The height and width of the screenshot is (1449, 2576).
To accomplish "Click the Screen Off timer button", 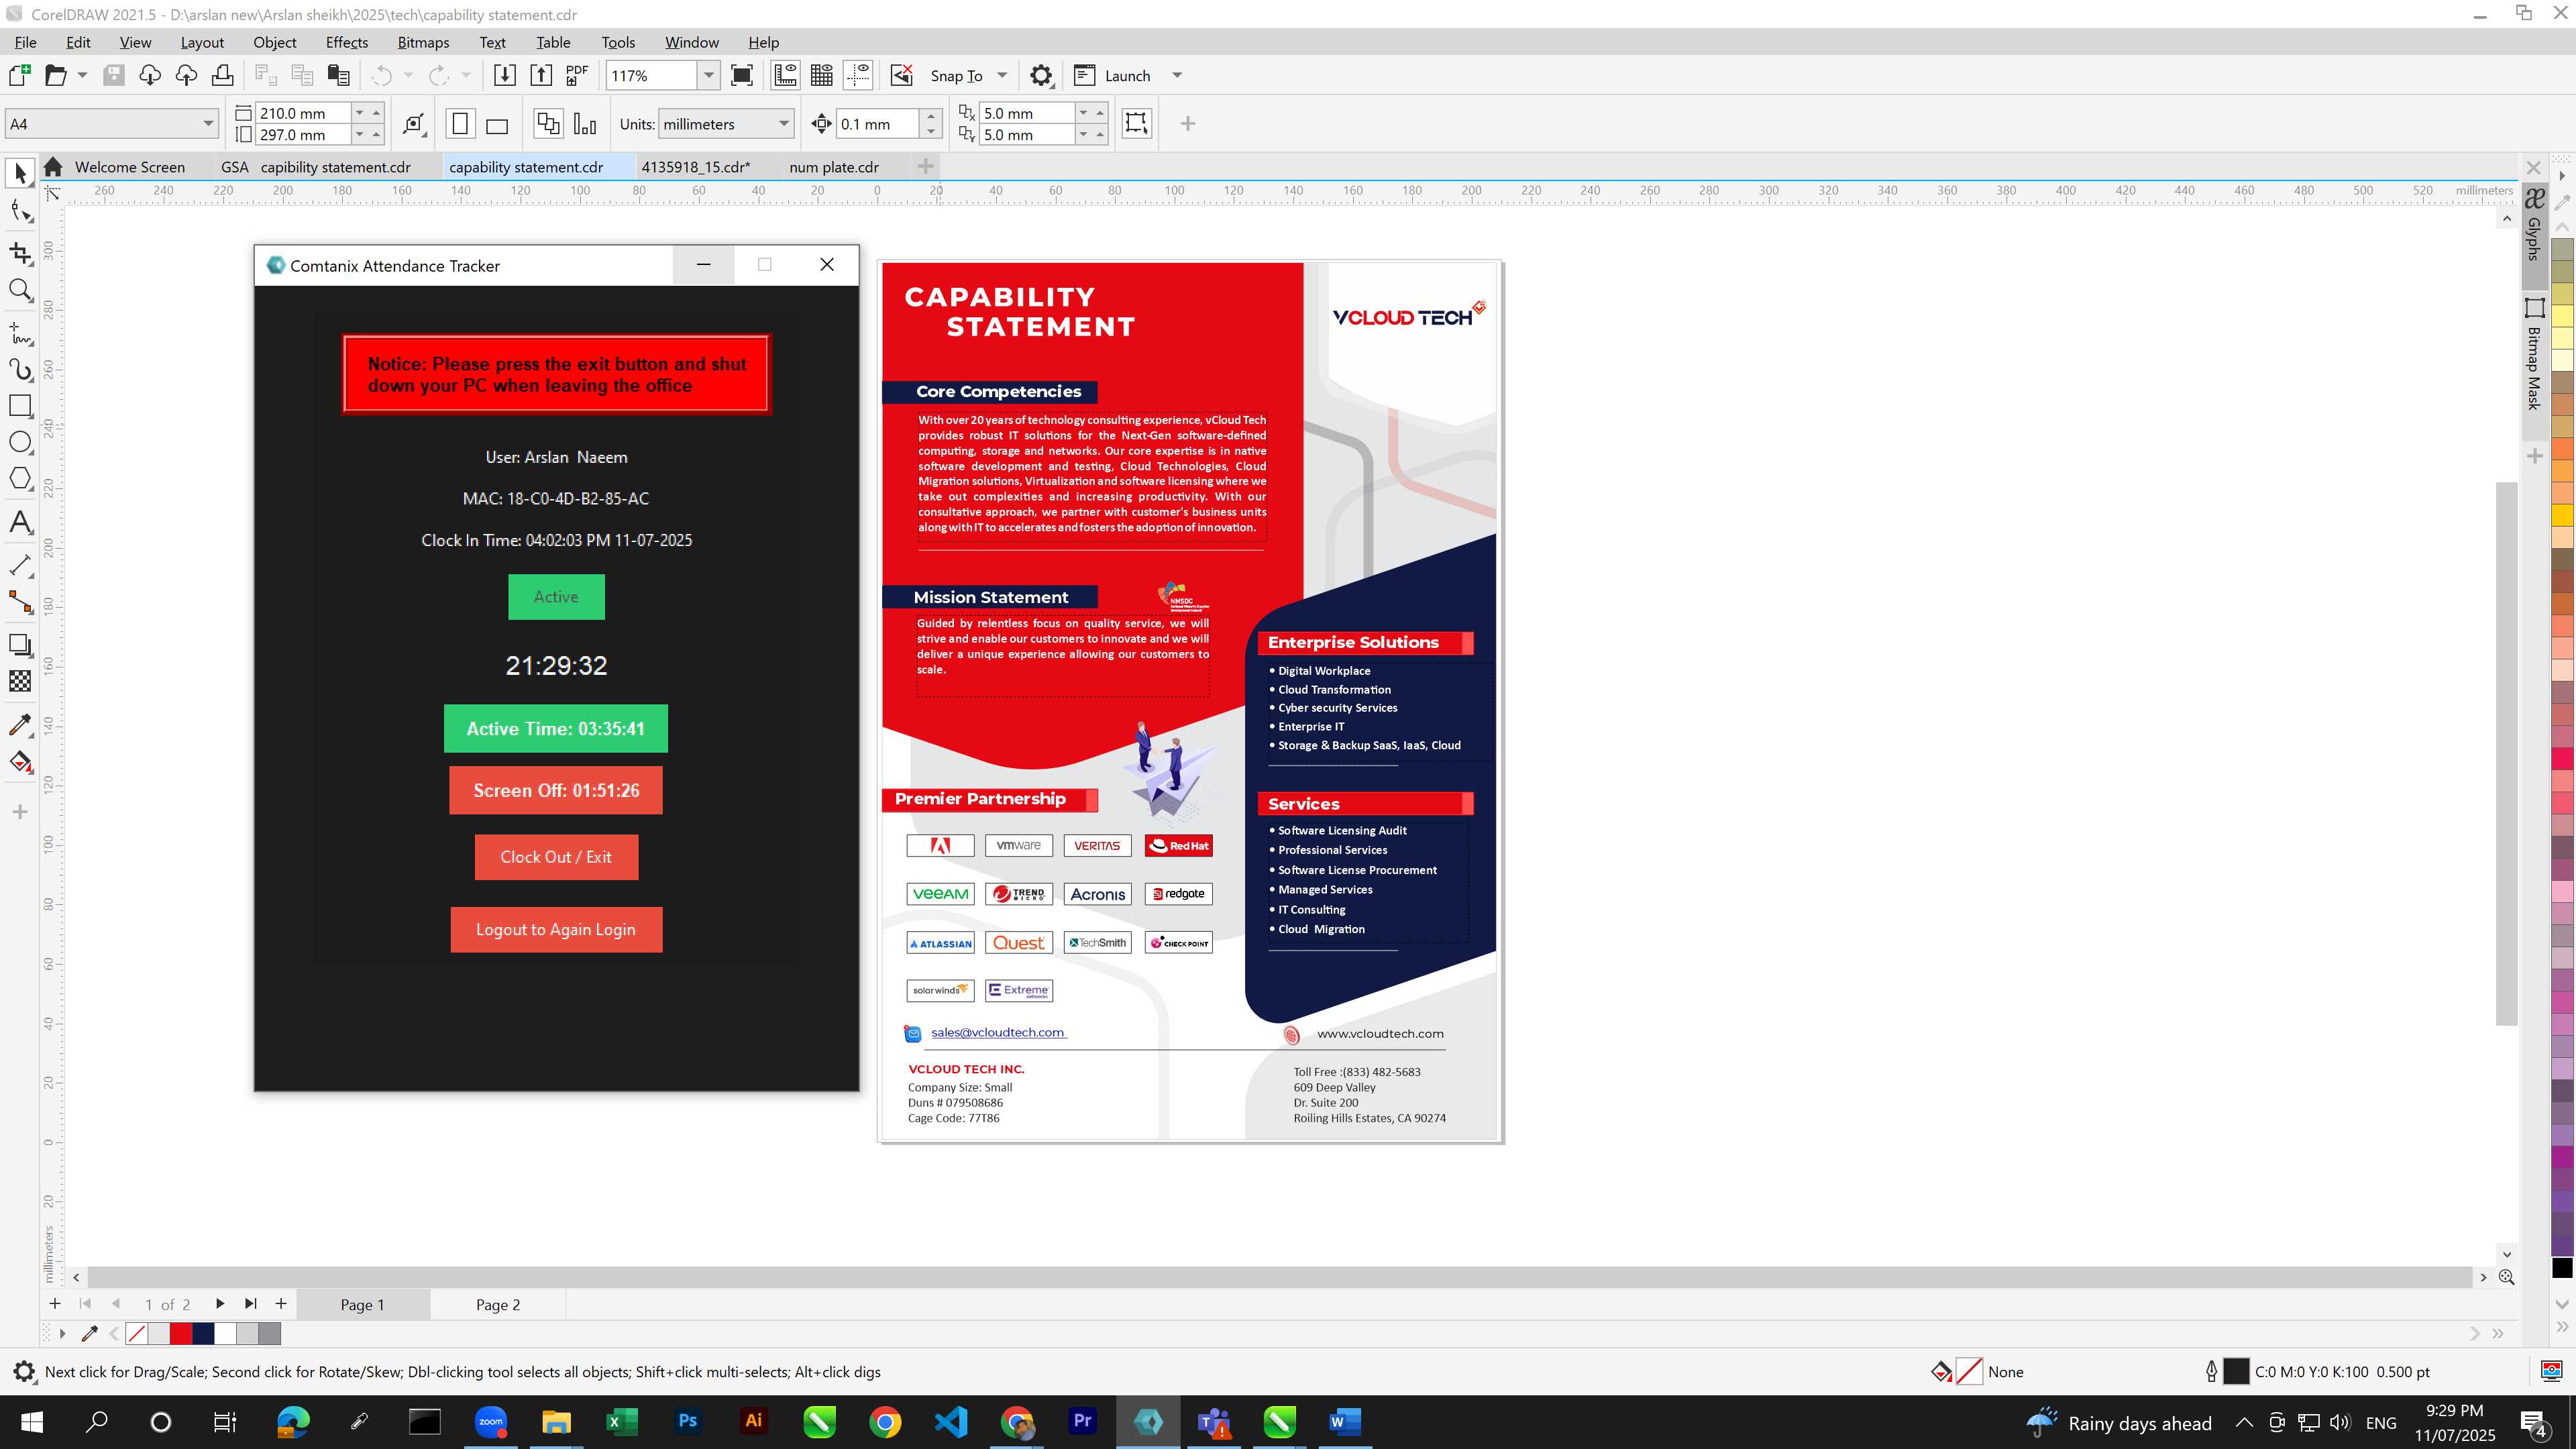I will 556,790.
